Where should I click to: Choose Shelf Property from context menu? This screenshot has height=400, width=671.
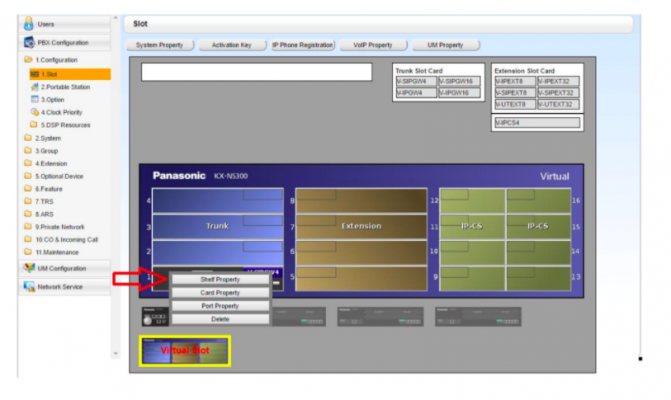(219, 280)
